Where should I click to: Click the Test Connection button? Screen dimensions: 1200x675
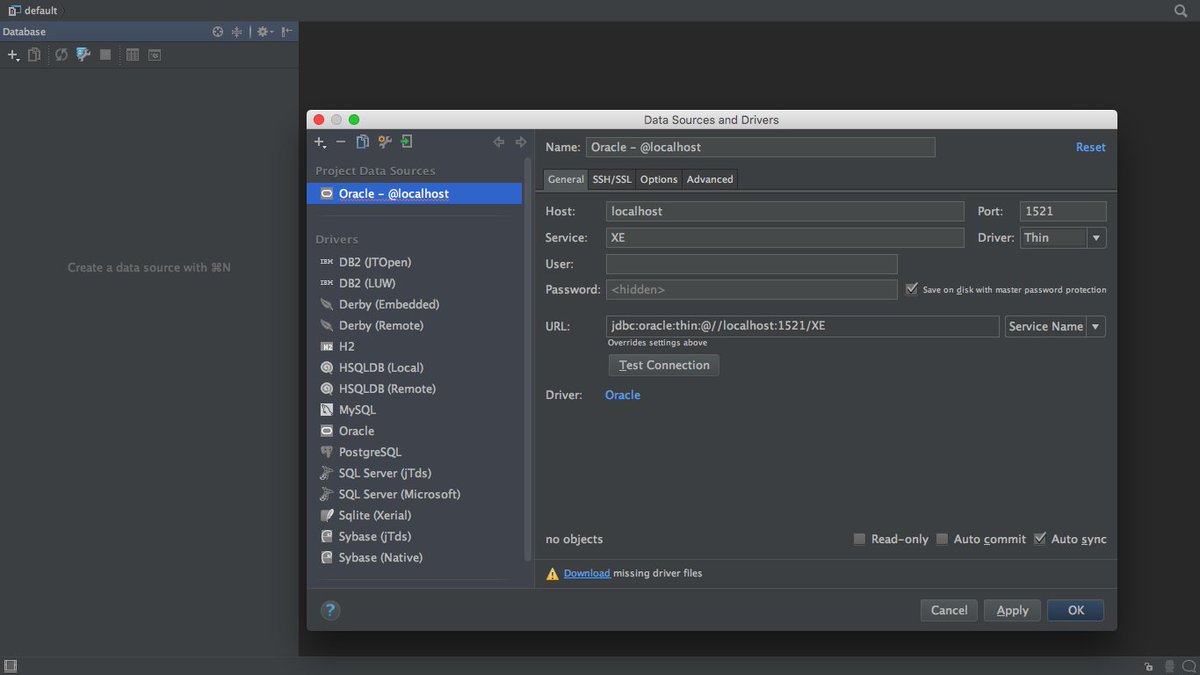coord(664,365)
